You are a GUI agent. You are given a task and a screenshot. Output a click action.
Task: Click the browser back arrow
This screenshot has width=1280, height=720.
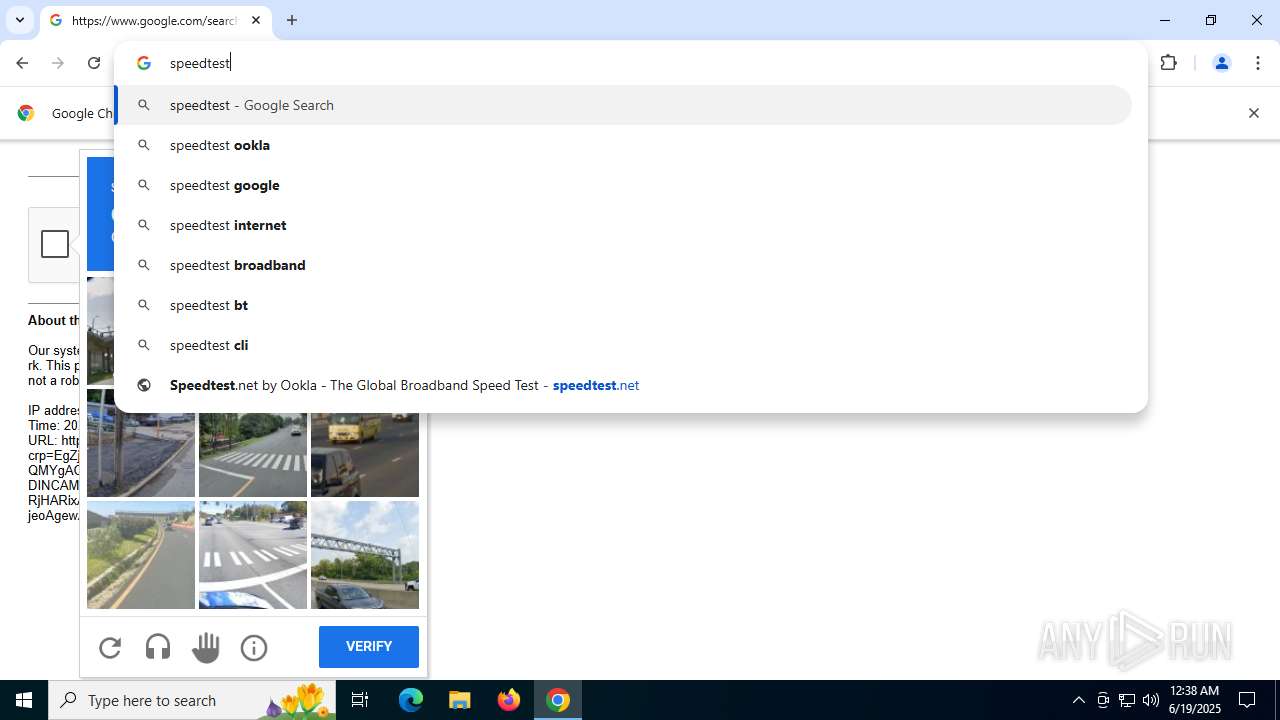click(x=22, y=63)
